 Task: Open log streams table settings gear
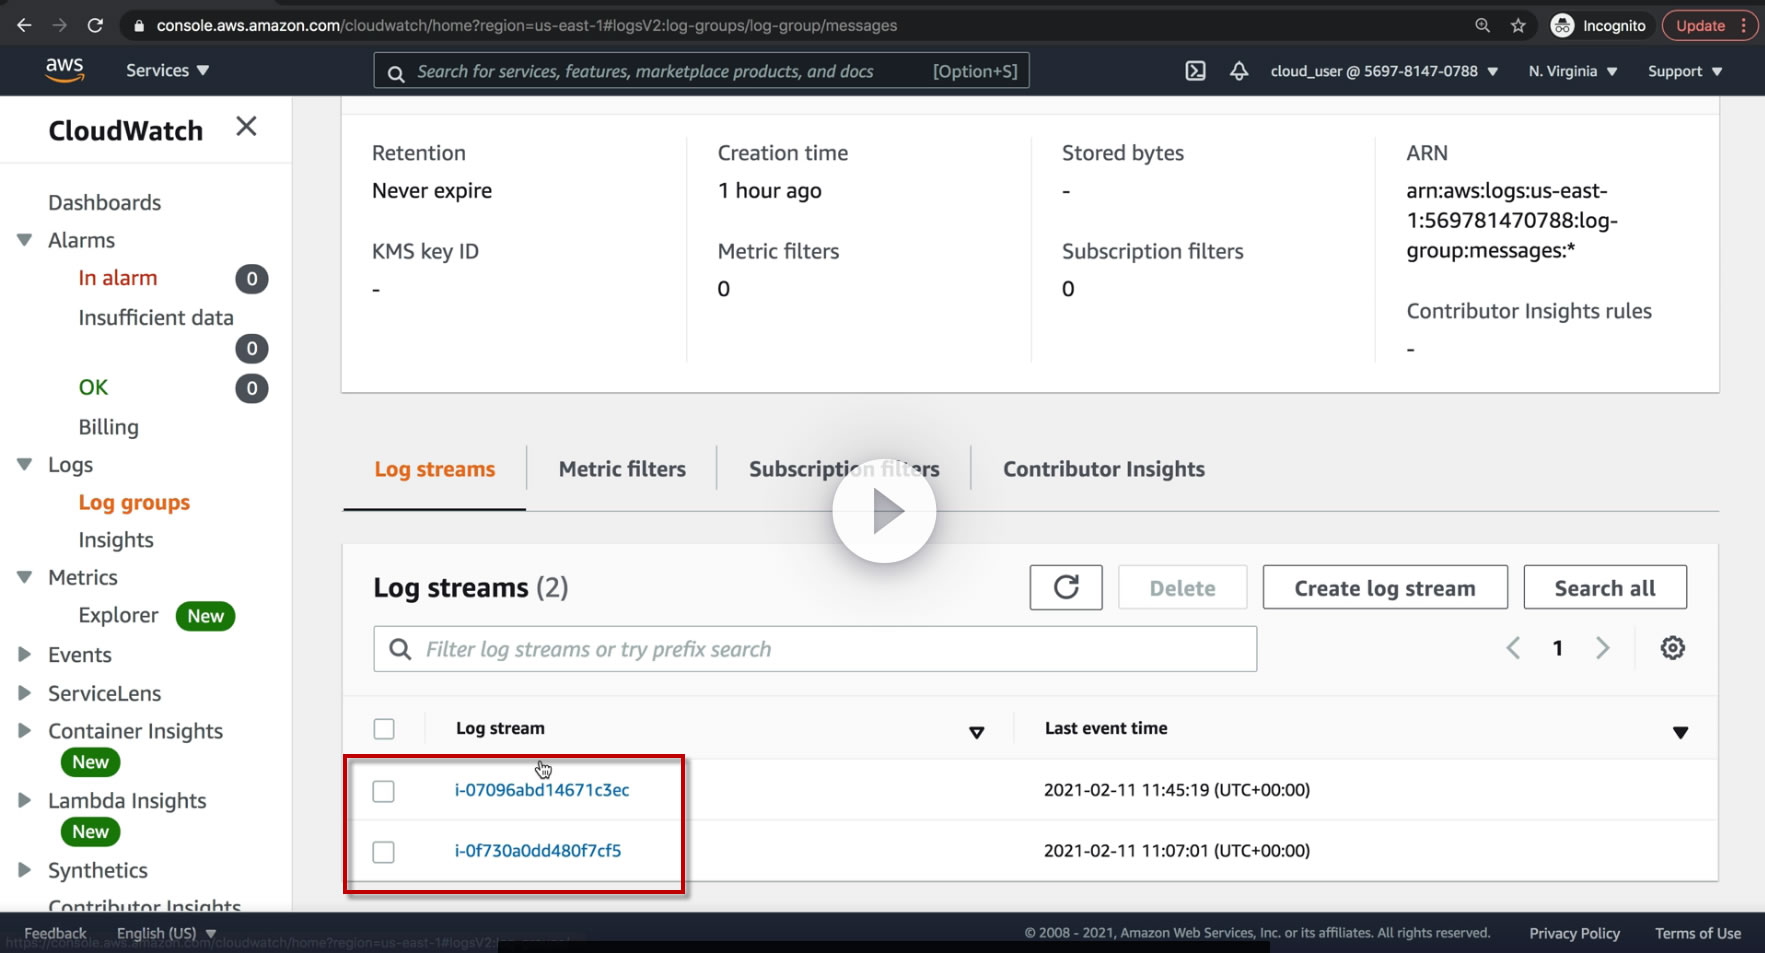click(x=1673, y=648)
